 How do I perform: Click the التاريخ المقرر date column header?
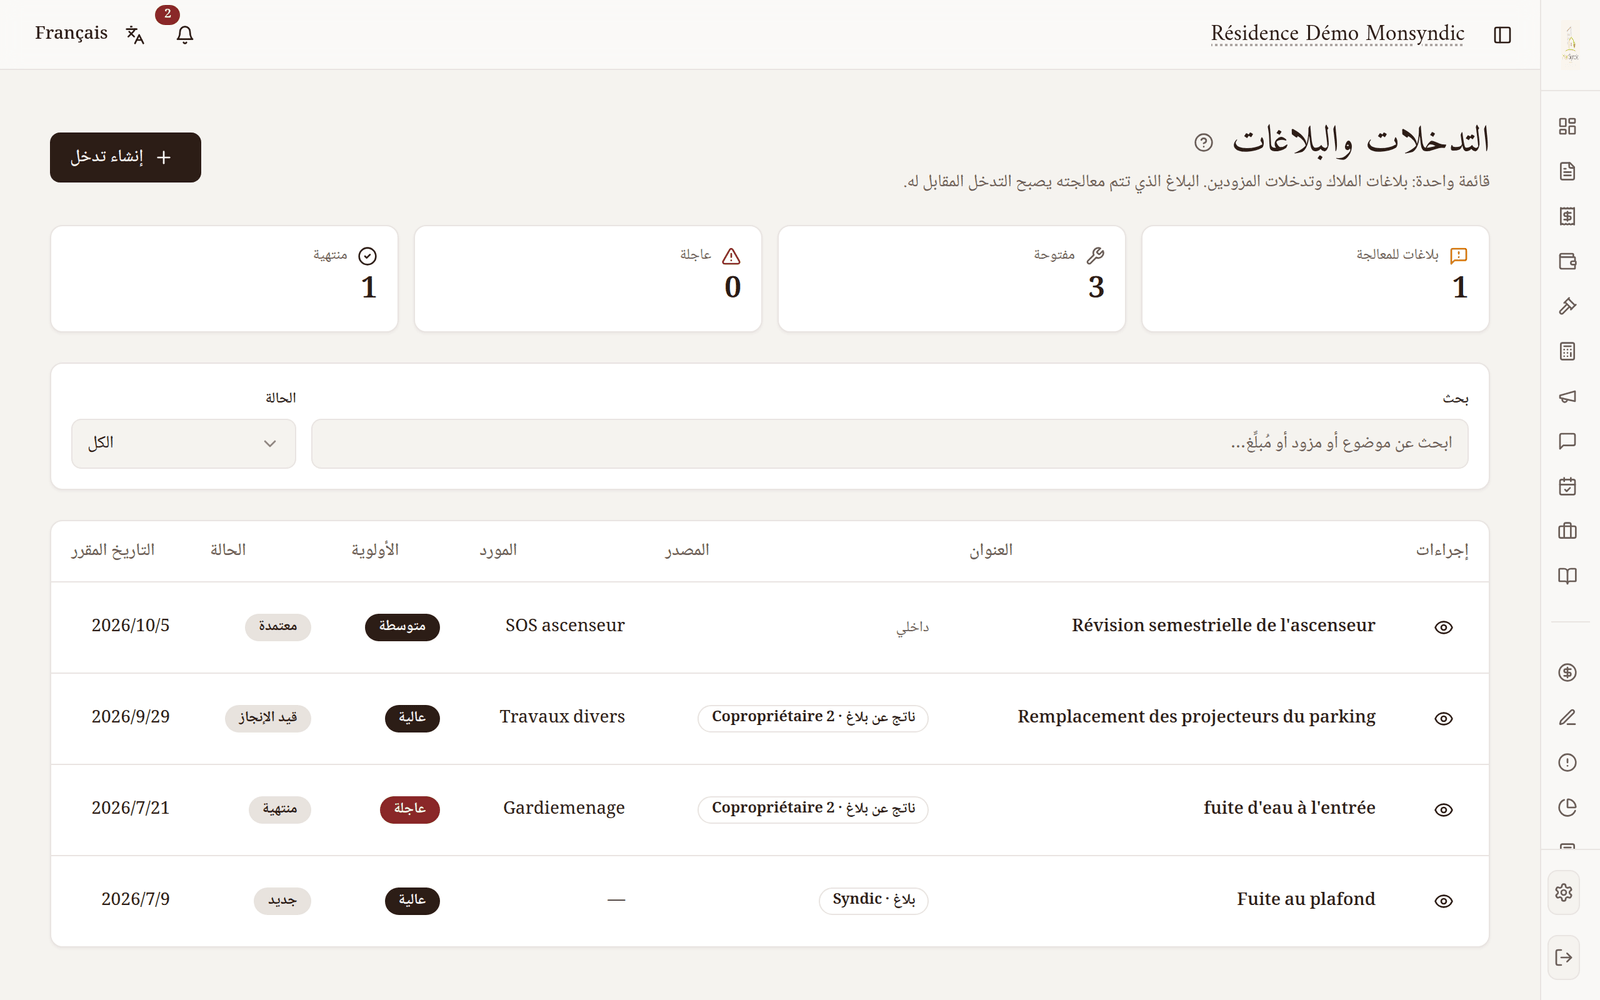(113, 550)
